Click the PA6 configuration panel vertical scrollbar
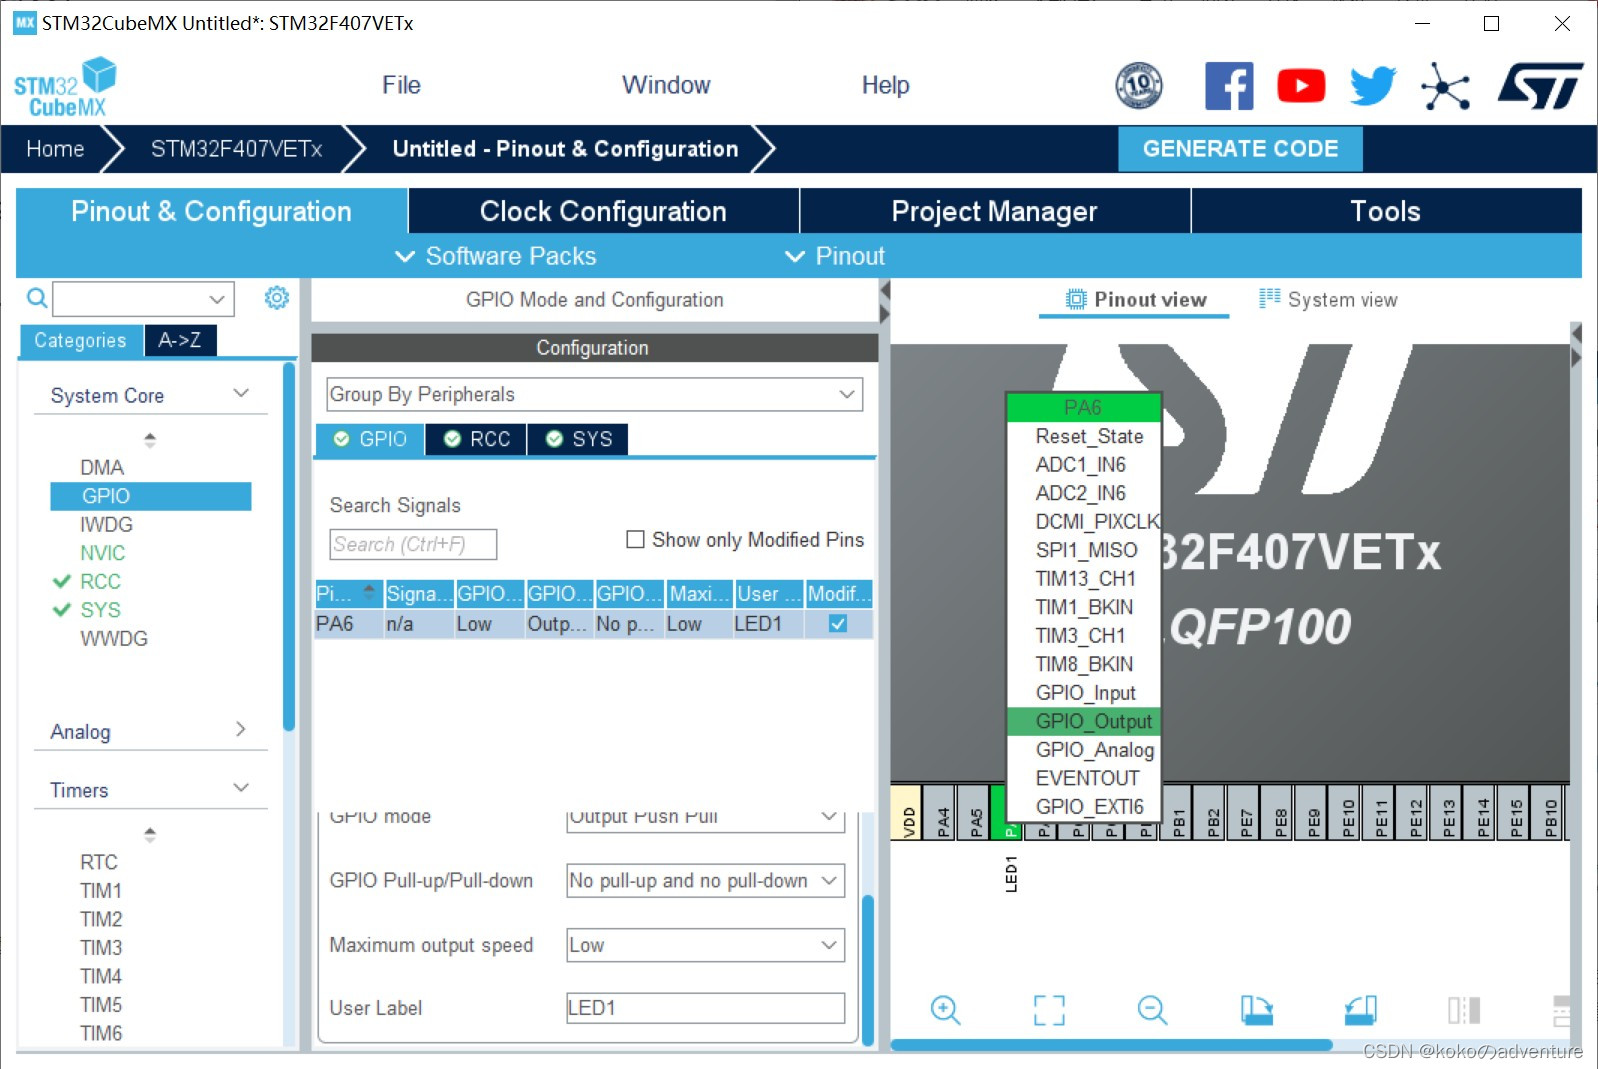This screenshot has width=1598, height=1069. coord(868,968)
